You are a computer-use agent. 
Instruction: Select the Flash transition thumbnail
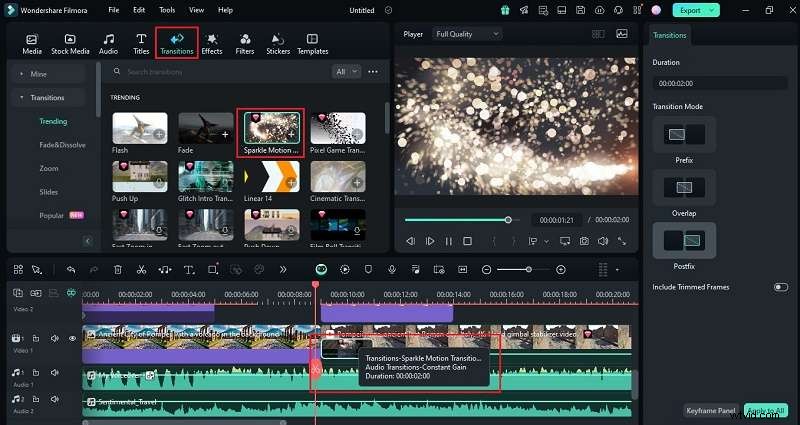click(x=140, y=128)
